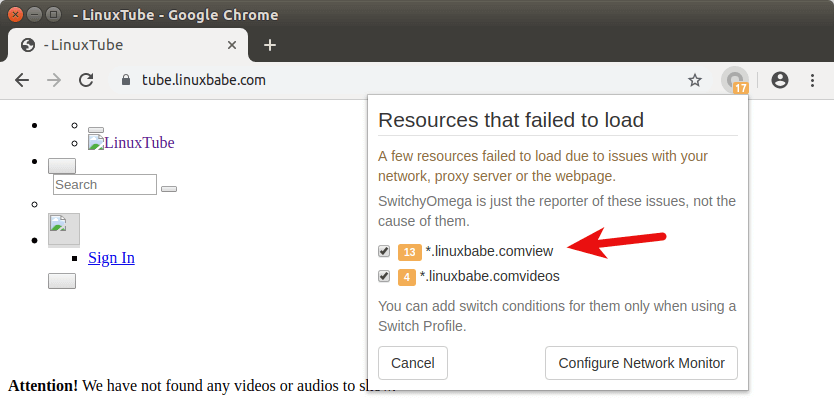Click Configure Network Monitor button

pos(641,363)
